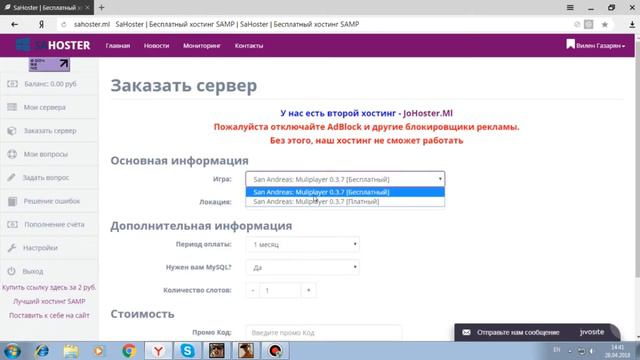The width and height of the screenshot is (640, 360).
Task: Open the 'Купить ссылку здесь за 2 руб.' link
Action: tap(49, 287)
